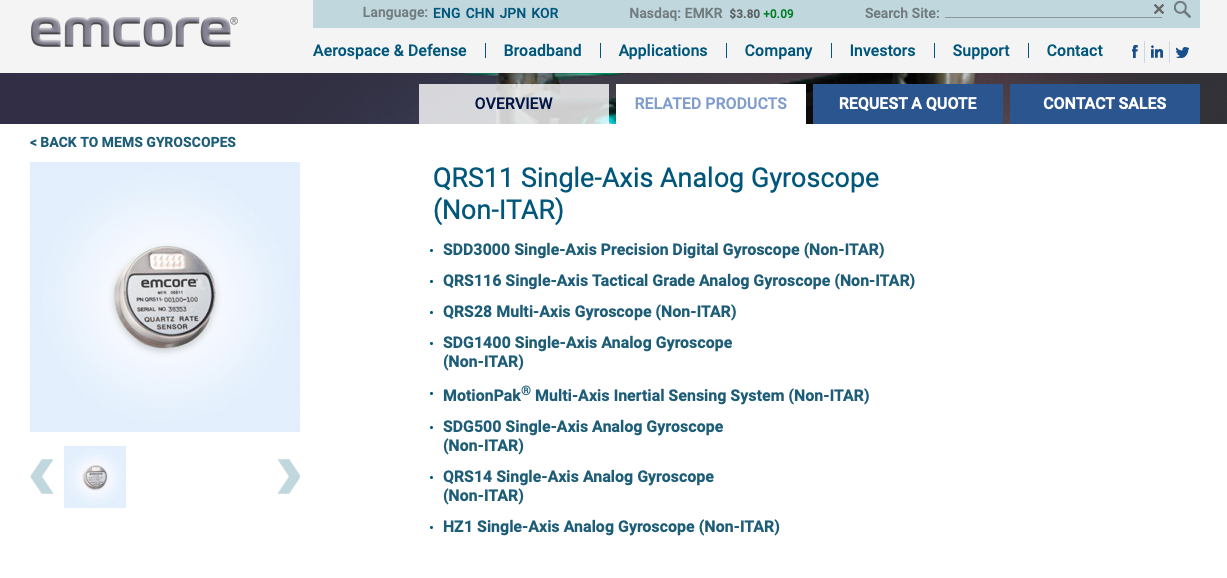Viewport: 1227px width, 578px height.
Task: Switch to the Overview tab
Action: click(514, 104)
